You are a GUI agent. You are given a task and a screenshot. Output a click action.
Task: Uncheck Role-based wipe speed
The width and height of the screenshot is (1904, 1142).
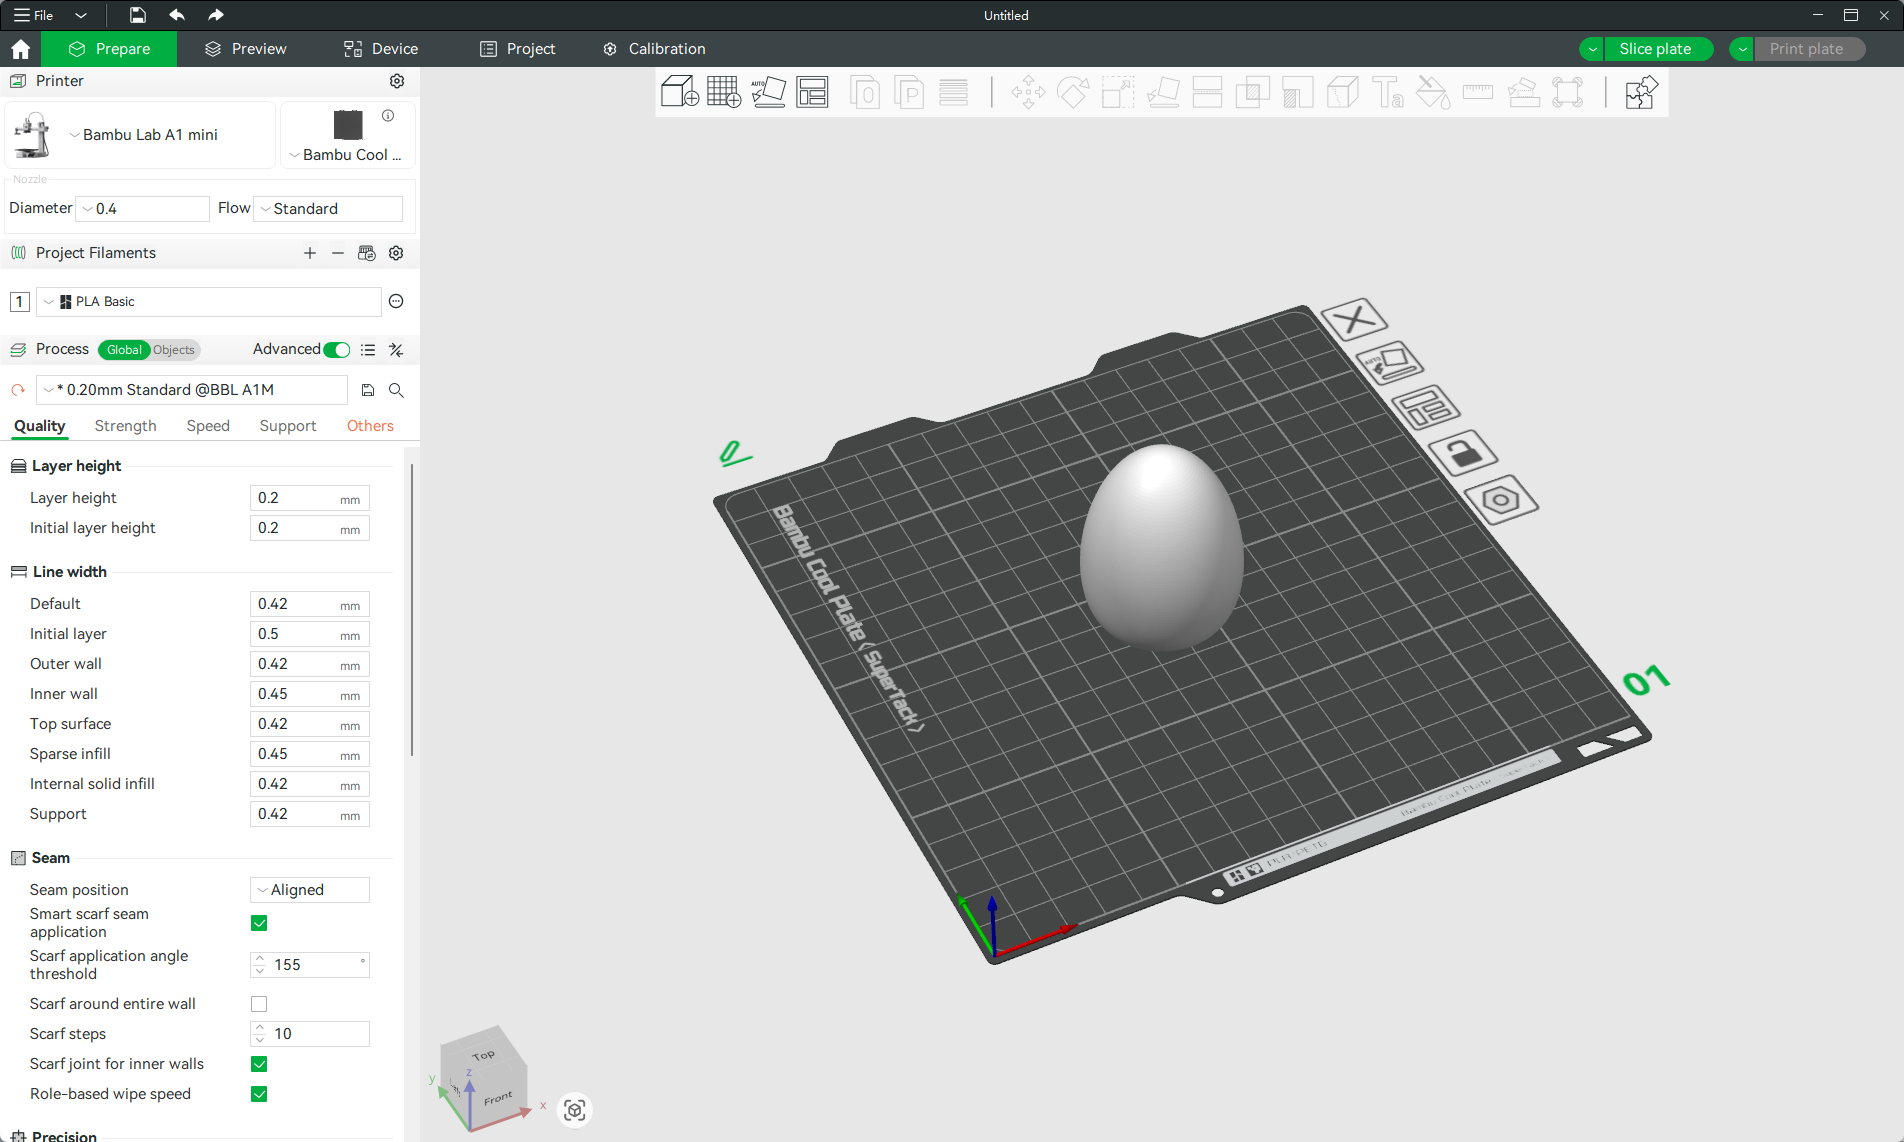coord(259,1094)
